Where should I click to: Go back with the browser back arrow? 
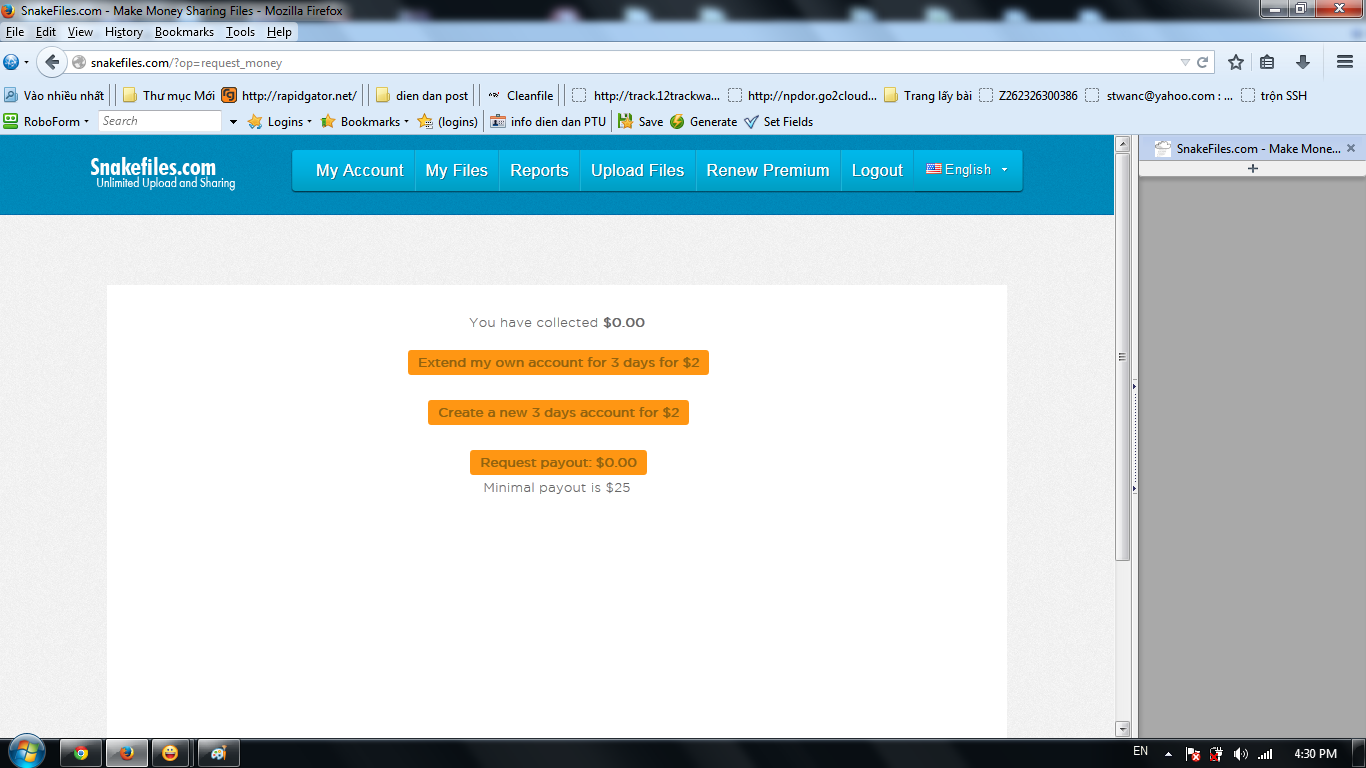pyautogui.click(x=52, y=62)
